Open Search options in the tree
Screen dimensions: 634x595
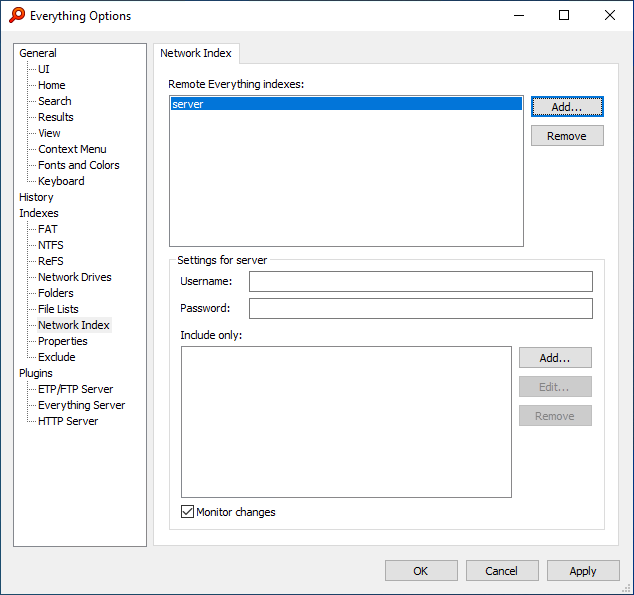coord(55,101)
